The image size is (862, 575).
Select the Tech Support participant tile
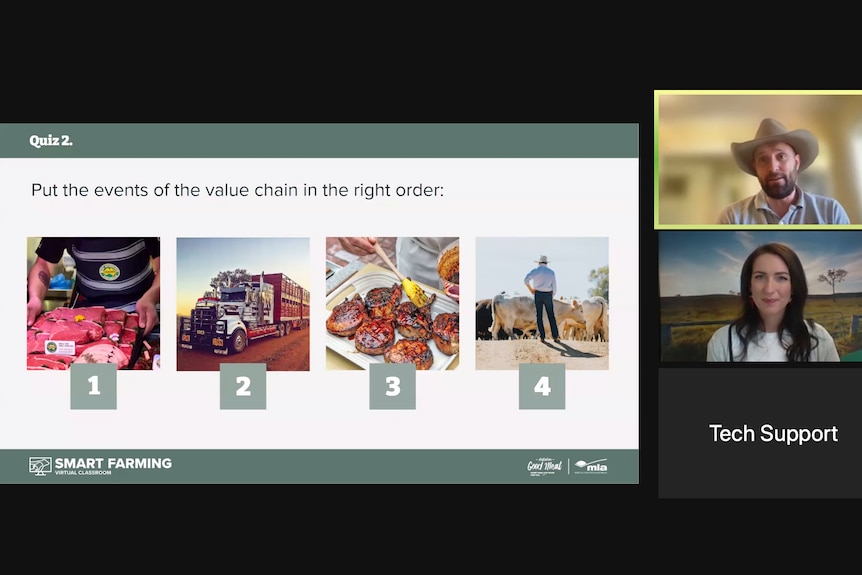(x=760, y=433)
